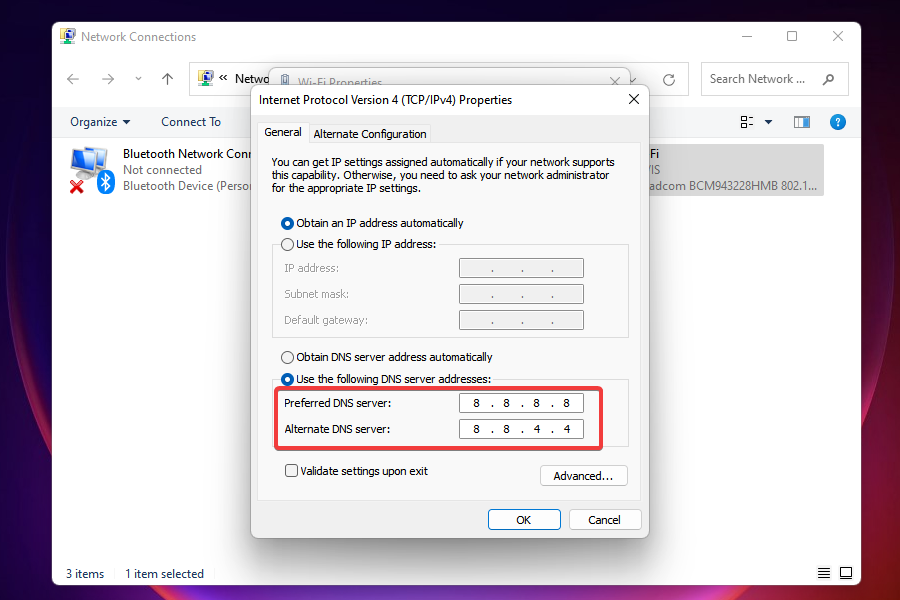
Task: Go up one folder level
Action: (167, 79)
